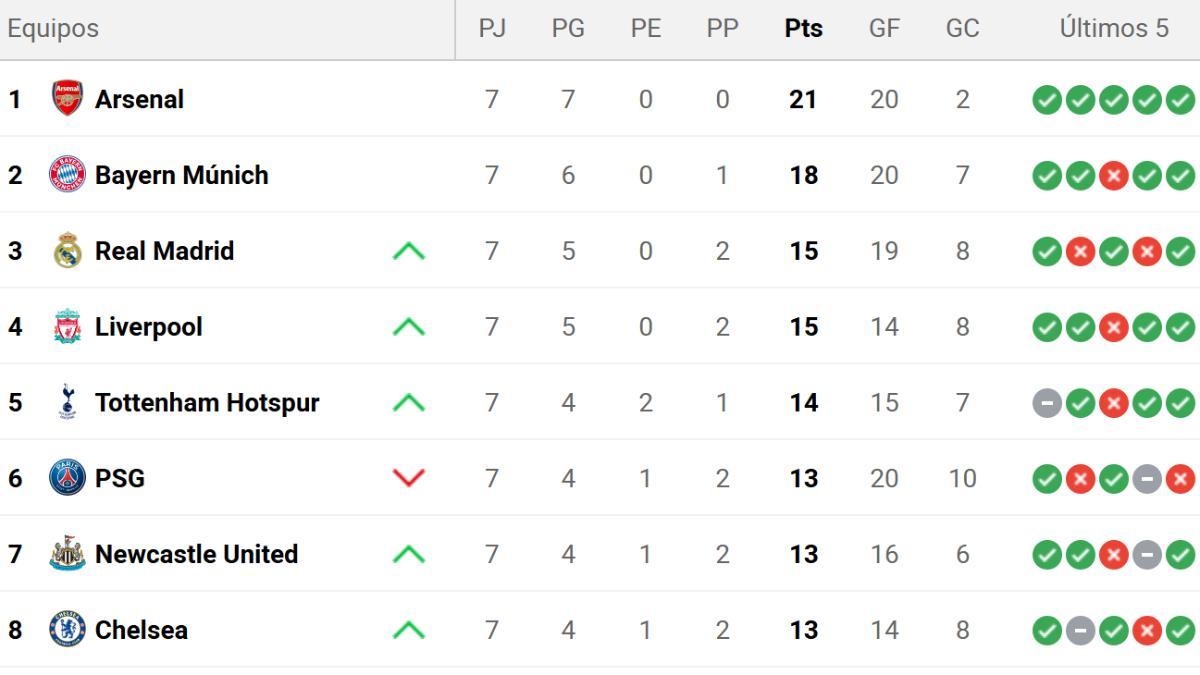The height and width of the screenshot is (675, 1200).
Task: Select the Tottenham Hotspur crest
Action: tap(67, 402)
